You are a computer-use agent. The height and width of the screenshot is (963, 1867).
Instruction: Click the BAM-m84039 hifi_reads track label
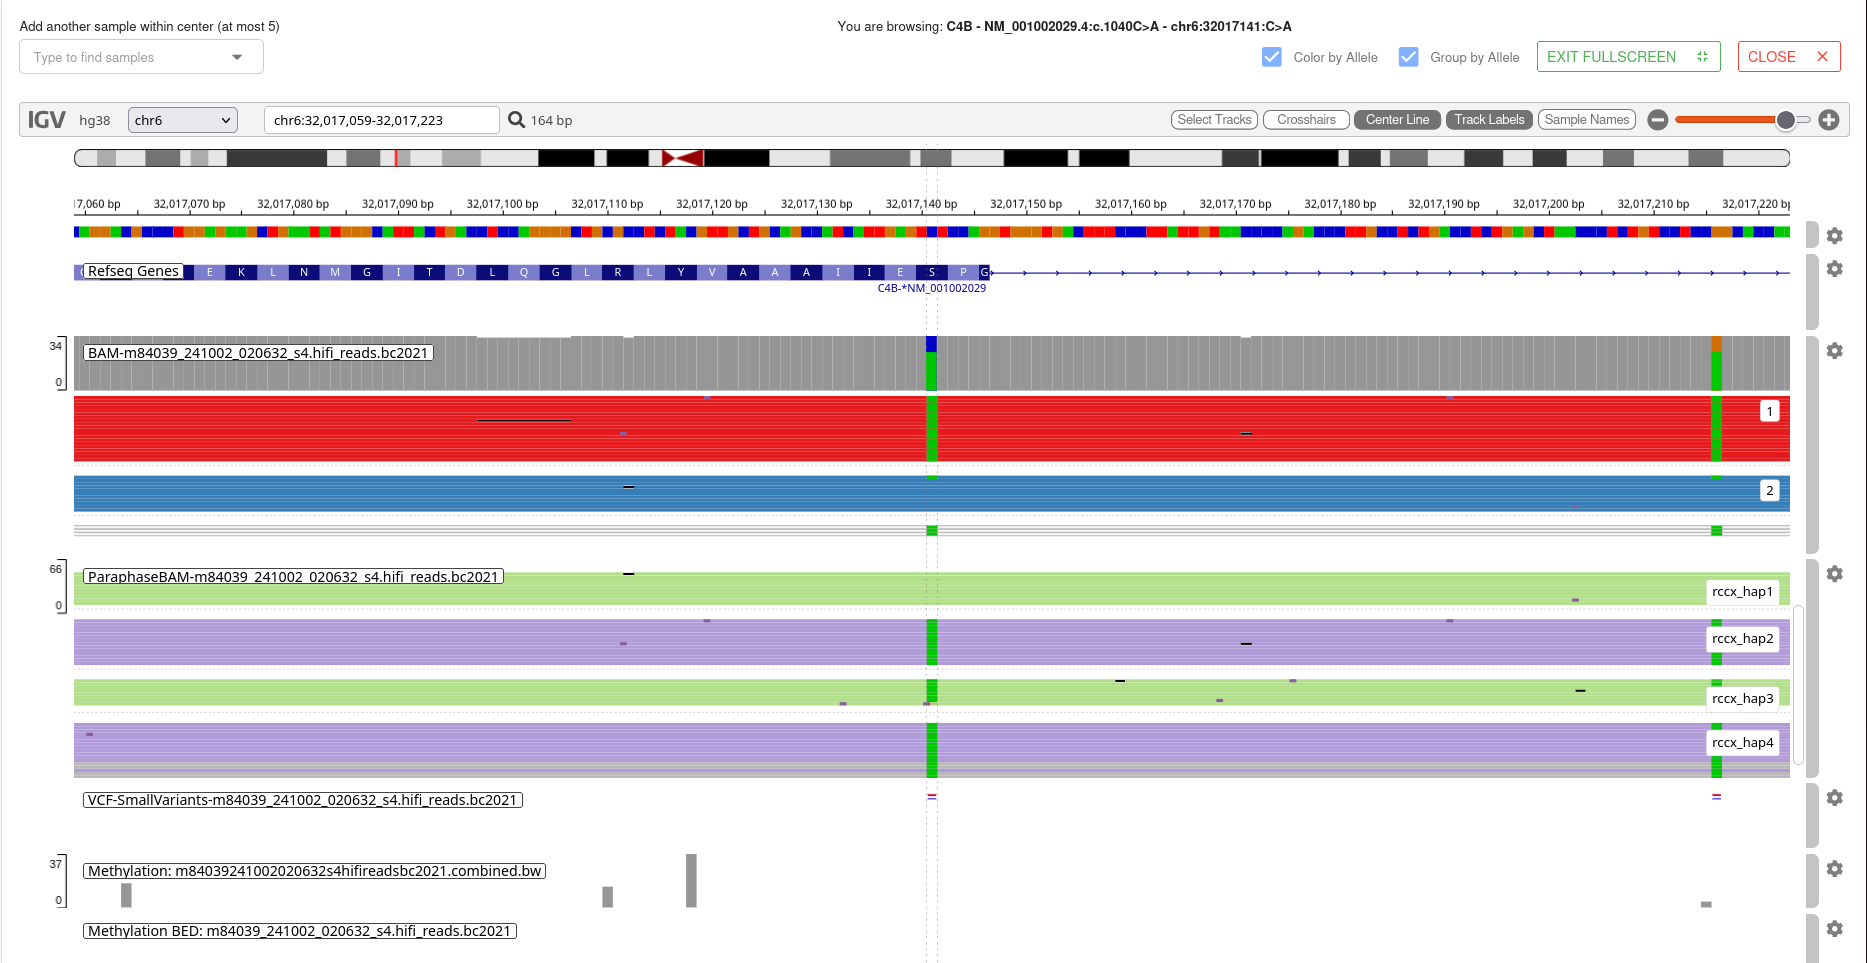tap(258, 353)
